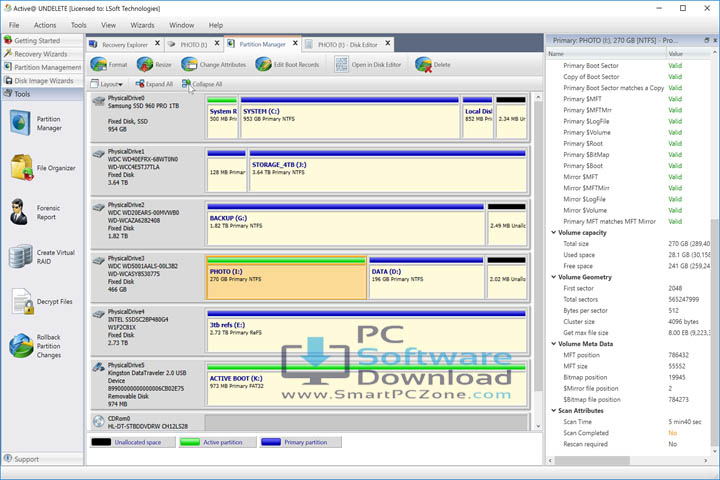The width and height of the screenshot is (720, 480).
Task: Collapse the Volume Meta Data group
Action: click(554, 344)
